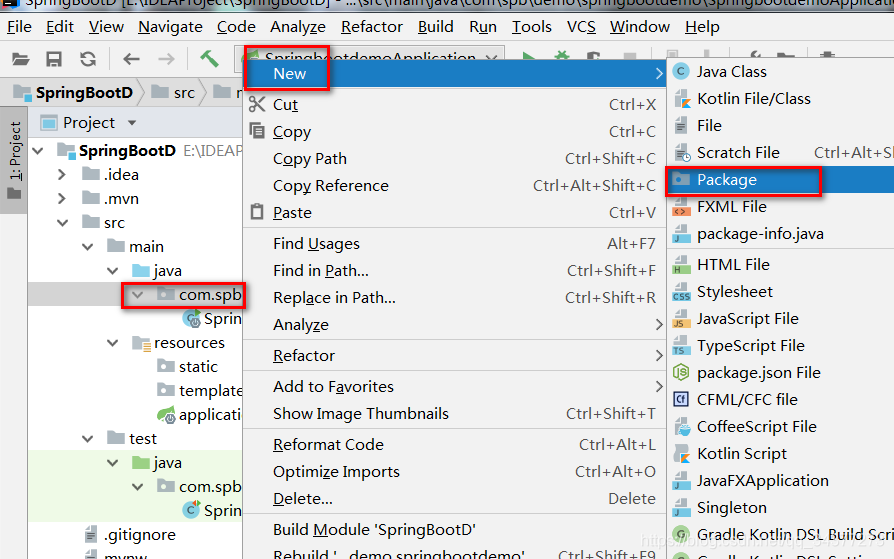Click the Copy icon in context menu
The height and width of the screenshot is (559, 894).
coord(257,131)
